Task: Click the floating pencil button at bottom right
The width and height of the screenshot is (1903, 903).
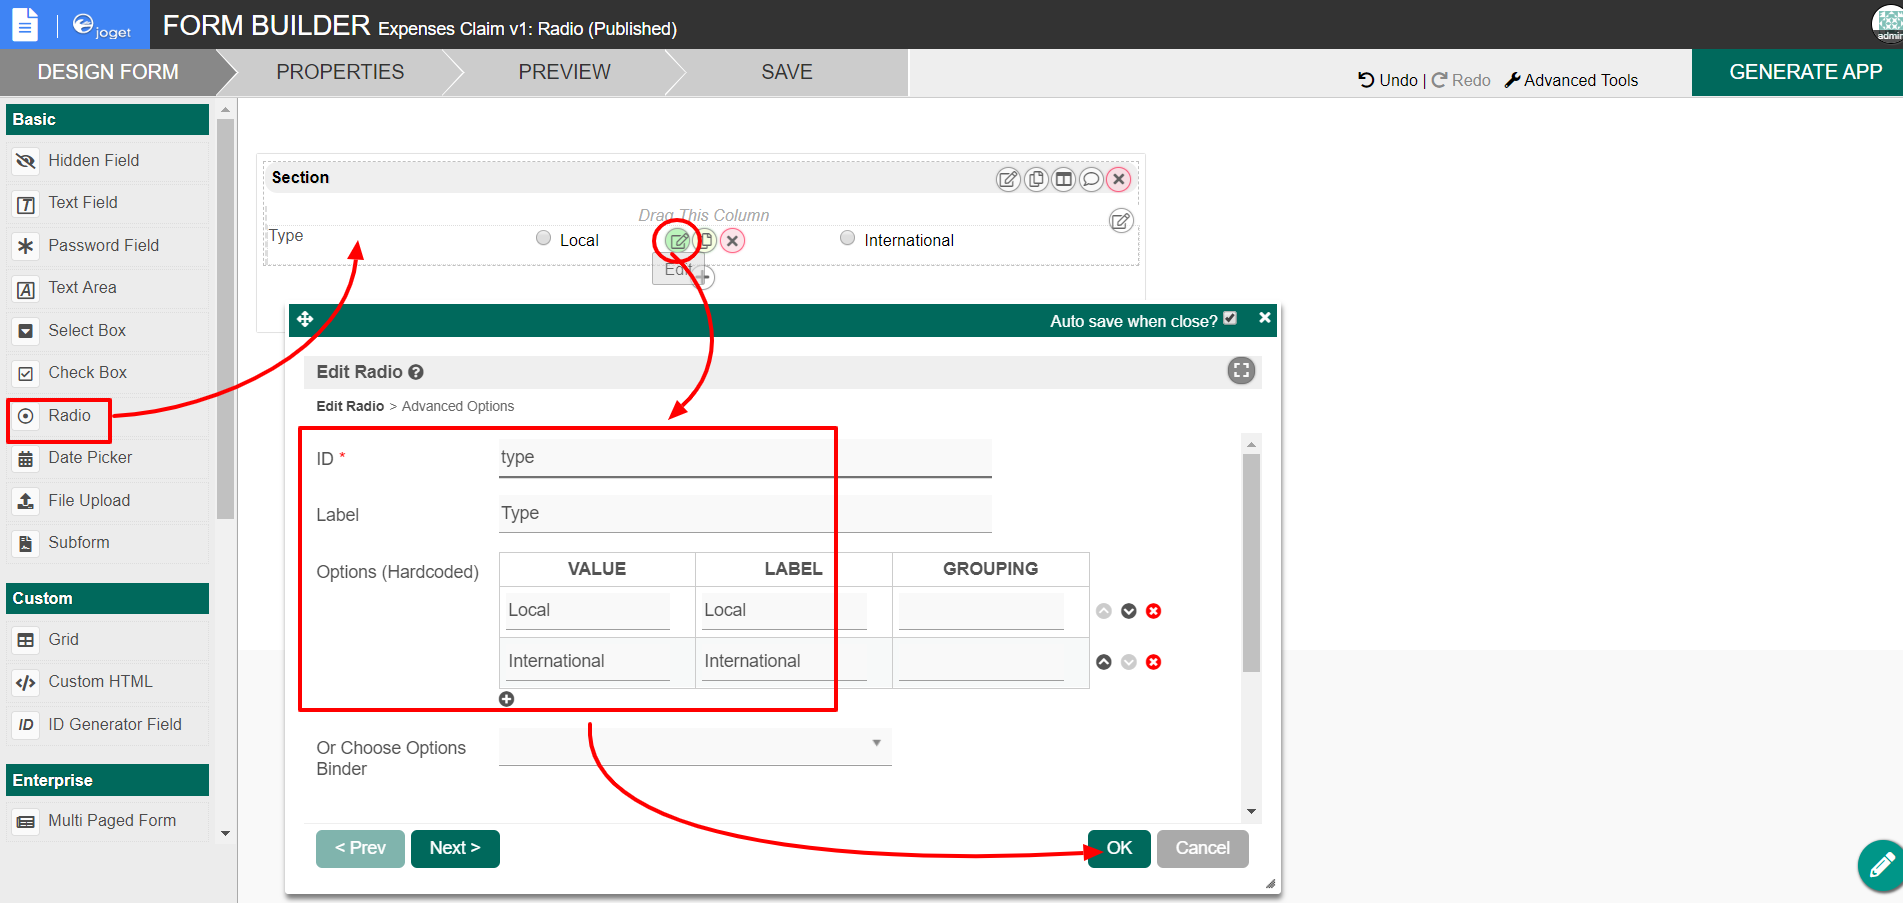Action: click(x=1879, y=865)
